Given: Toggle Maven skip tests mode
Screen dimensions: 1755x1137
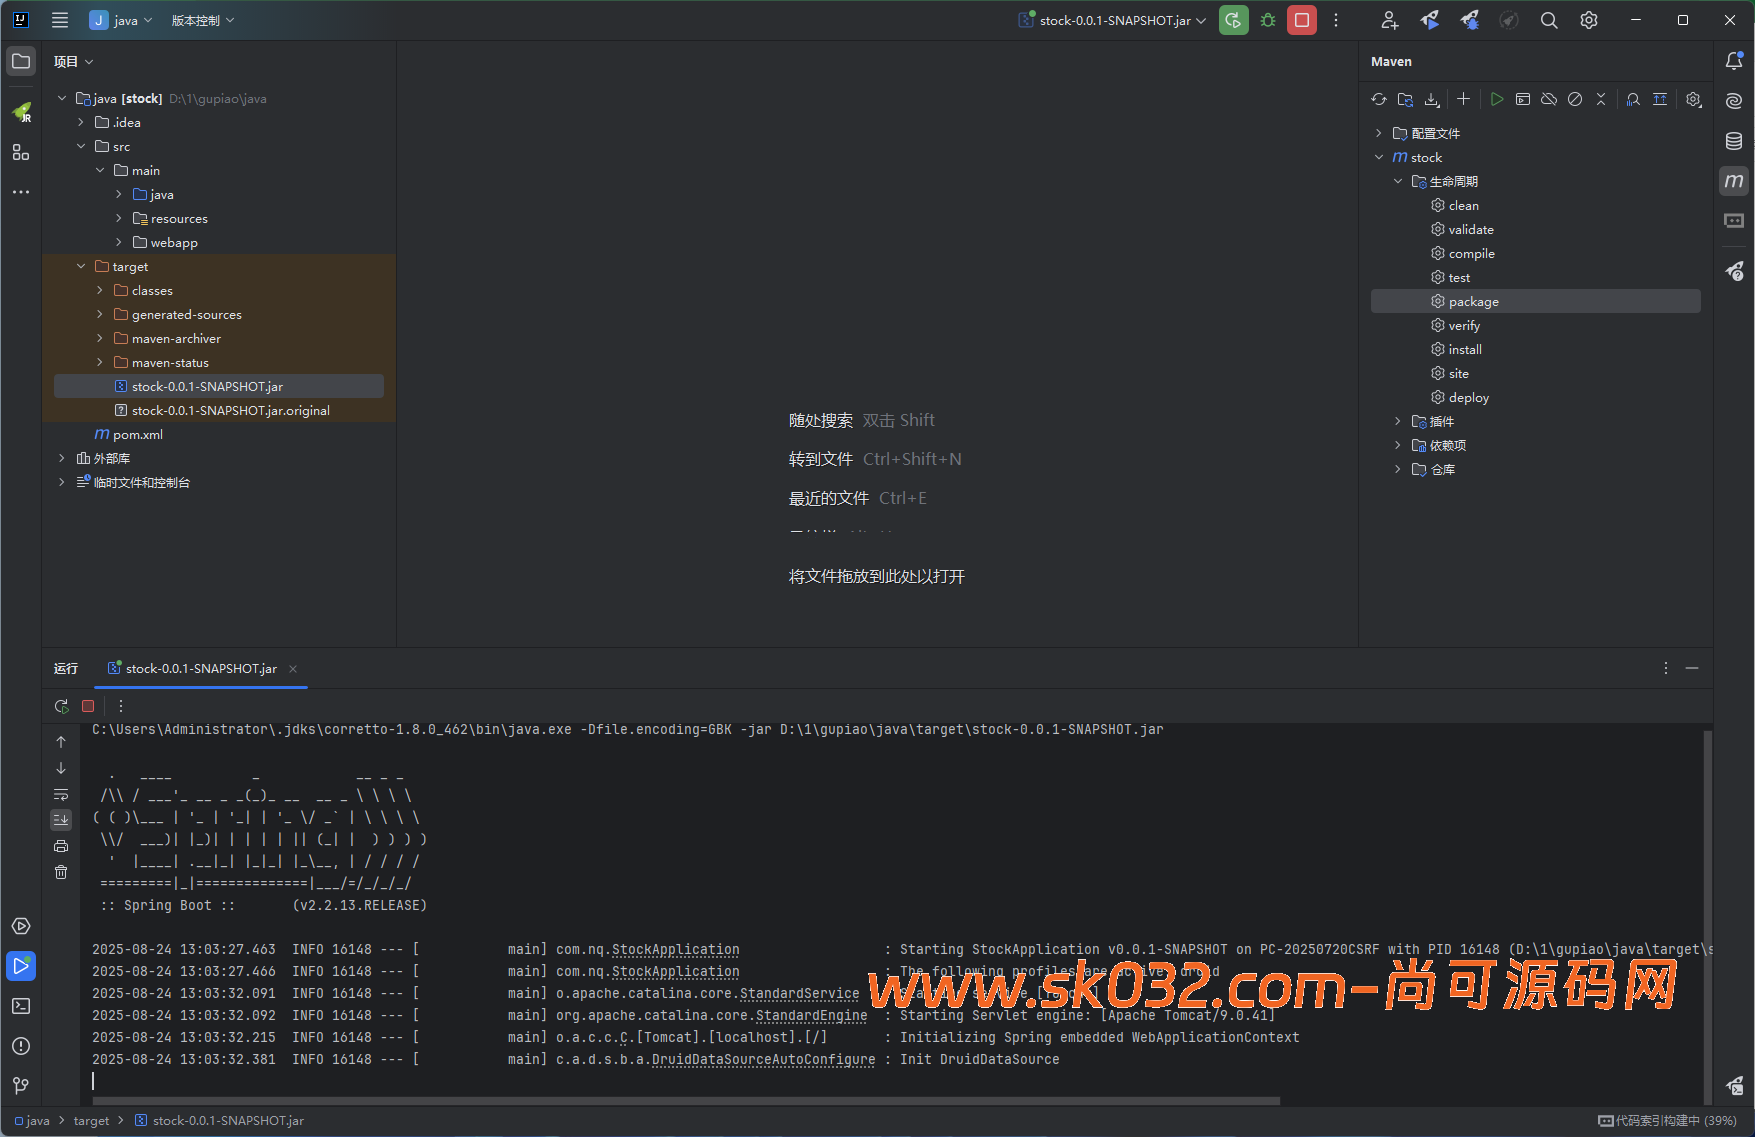Looking at the screenshot, I should tap(1575, 99).
